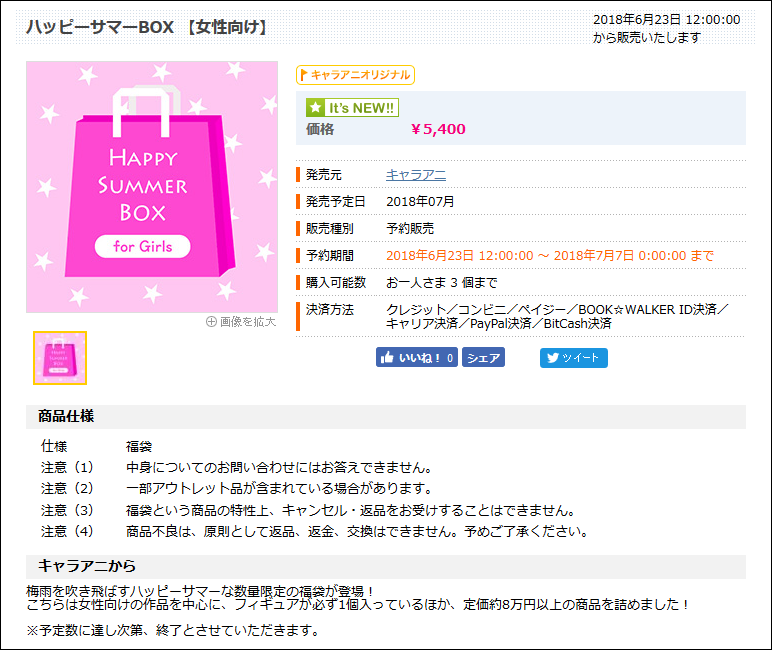Click the orange 予約期間 date range text
Image resolution: width=772 pixels, height=650 pixels.
[549, 256]
